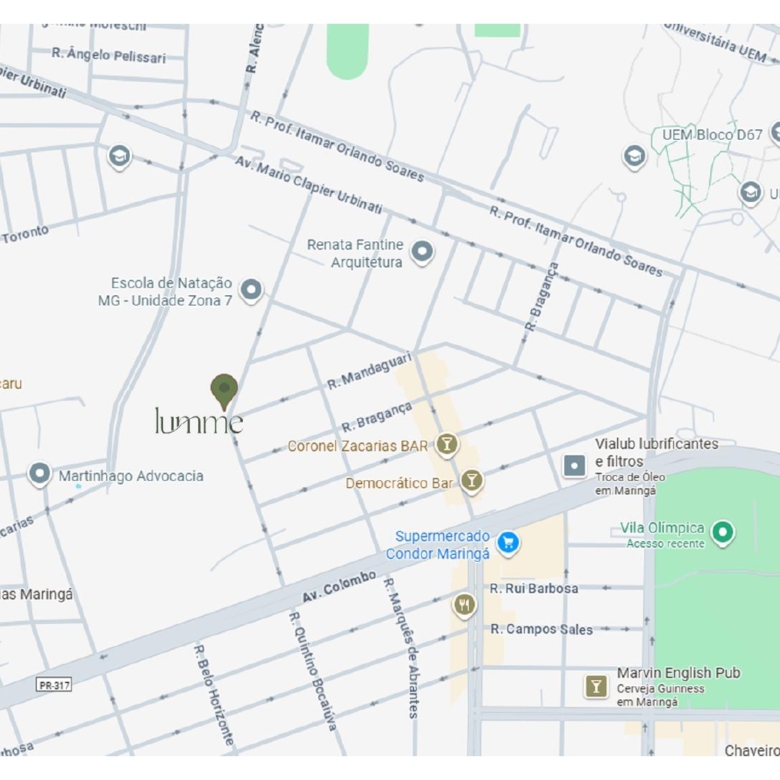Click the Av. Colombo street label
Viewport: 780px width, 780px height.
click(x=339, y=586)
